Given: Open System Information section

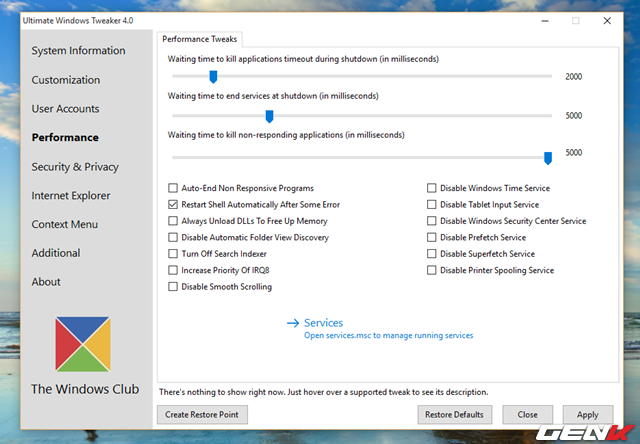Looking at the screenshot, I should coord(78,51).
